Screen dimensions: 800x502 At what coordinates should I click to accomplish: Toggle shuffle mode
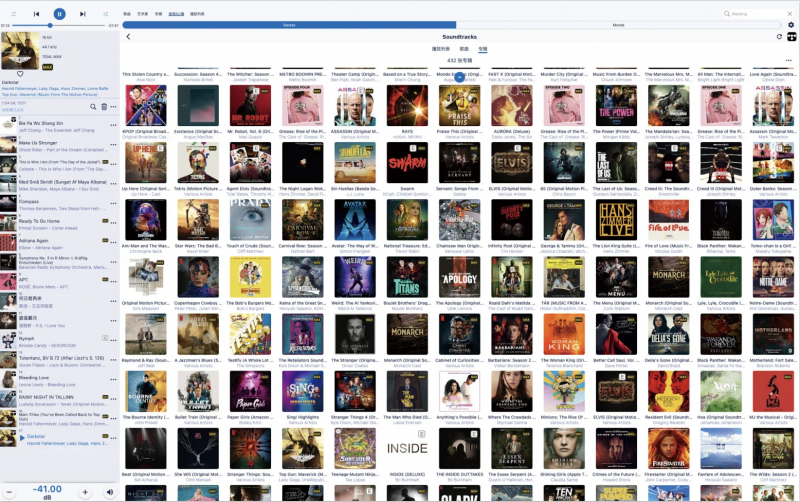click(x=105, y=14)
